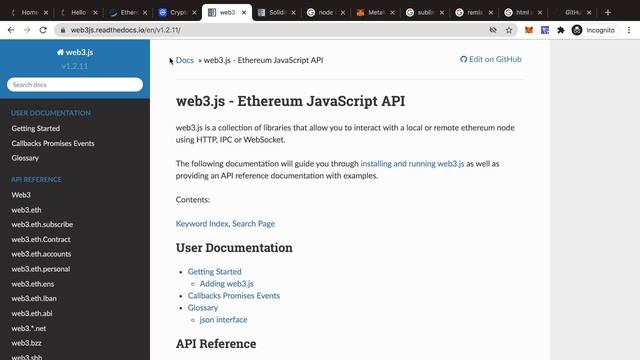The image size is (640, 360).
Task: Close the web3 tab
Action: click(244, 12)
